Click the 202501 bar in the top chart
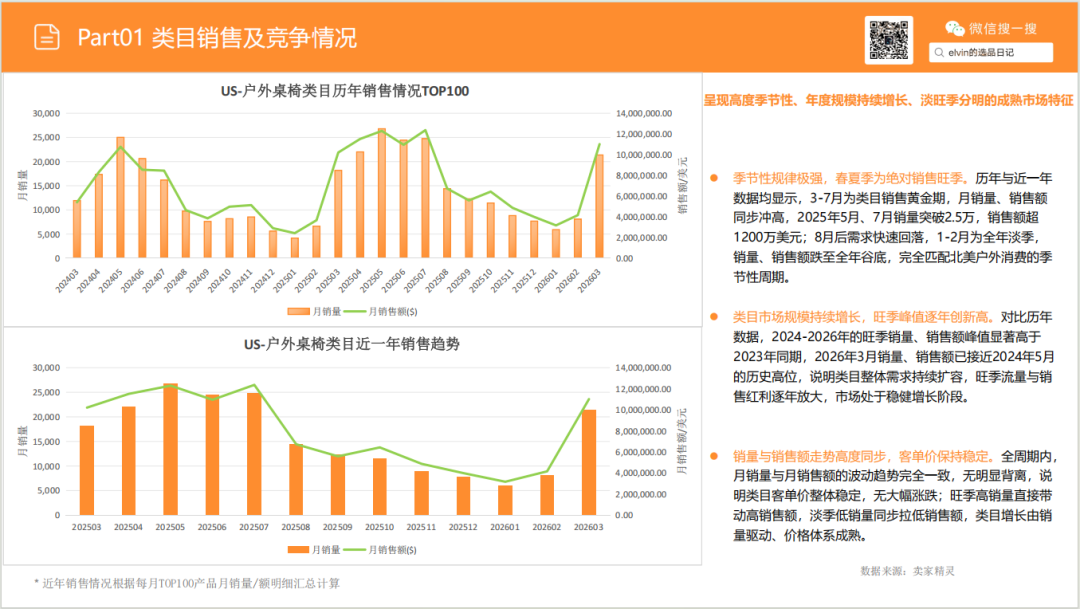Viewport: 1080px width, 609px height. pos(295,248)
